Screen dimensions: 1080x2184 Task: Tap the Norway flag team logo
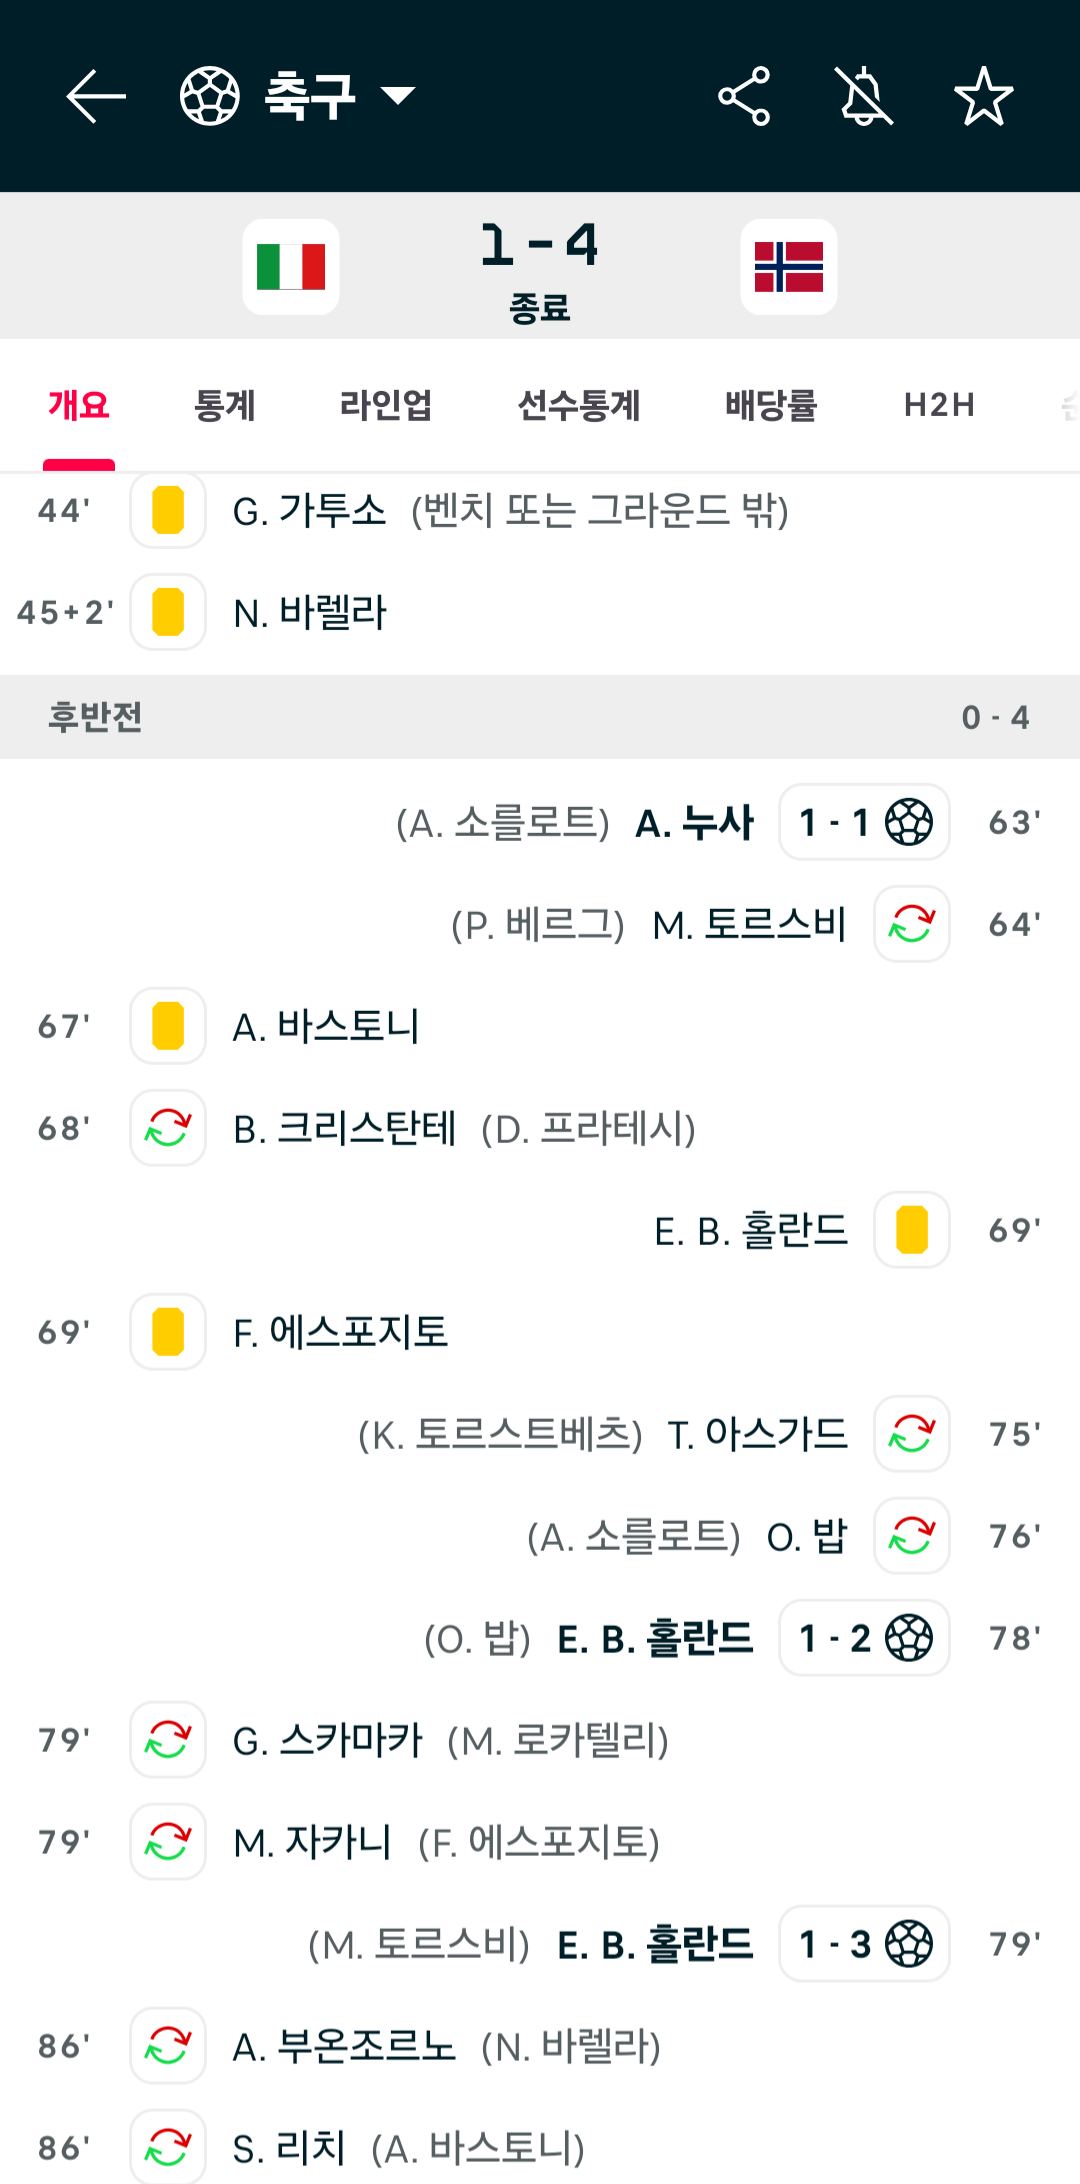point(789,267)
